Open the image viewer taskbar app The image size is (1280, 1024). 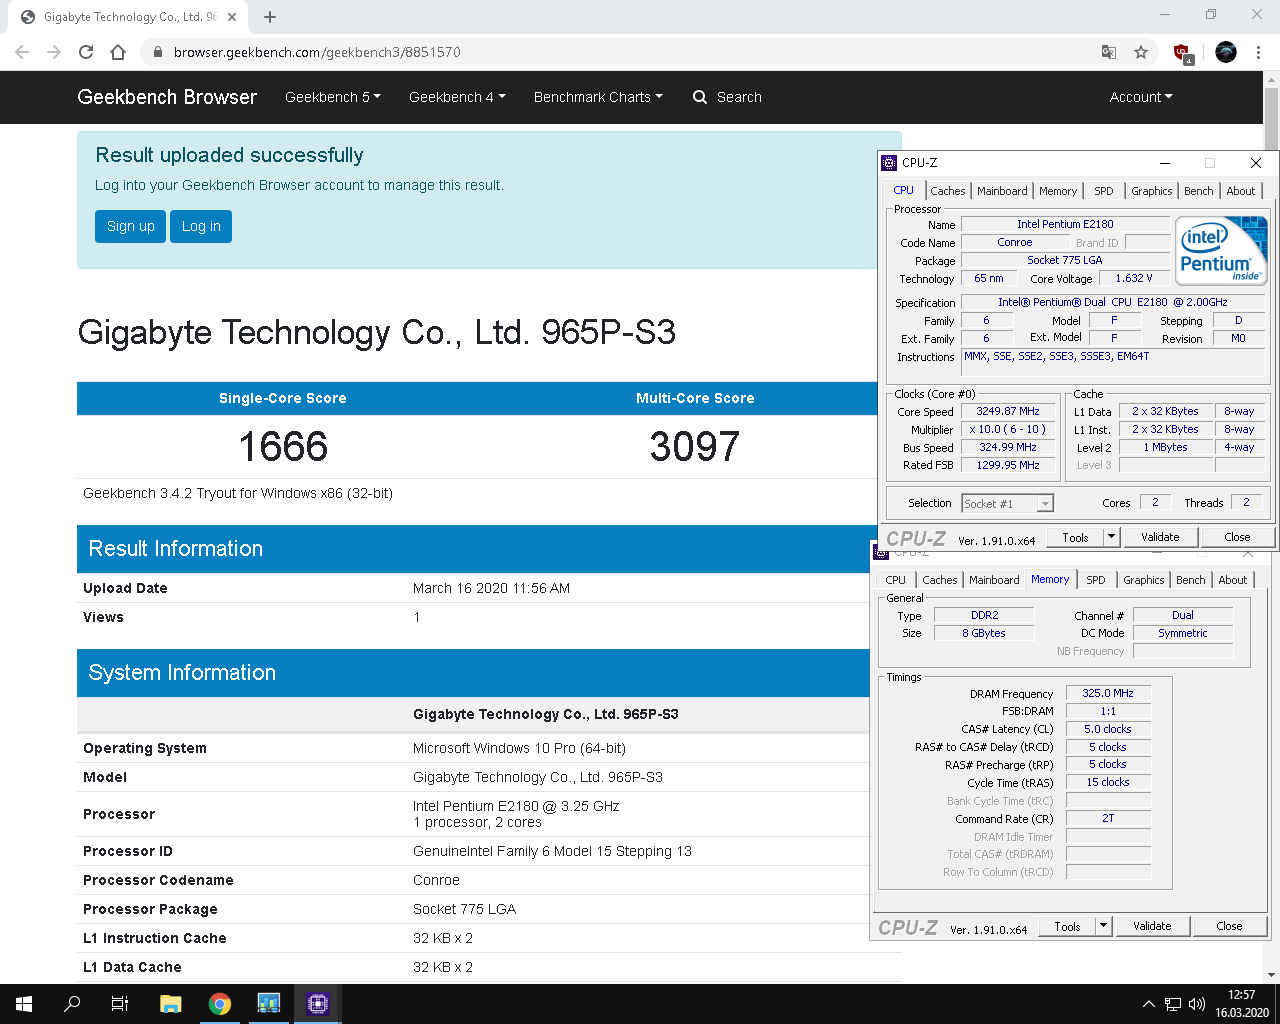269,1004
